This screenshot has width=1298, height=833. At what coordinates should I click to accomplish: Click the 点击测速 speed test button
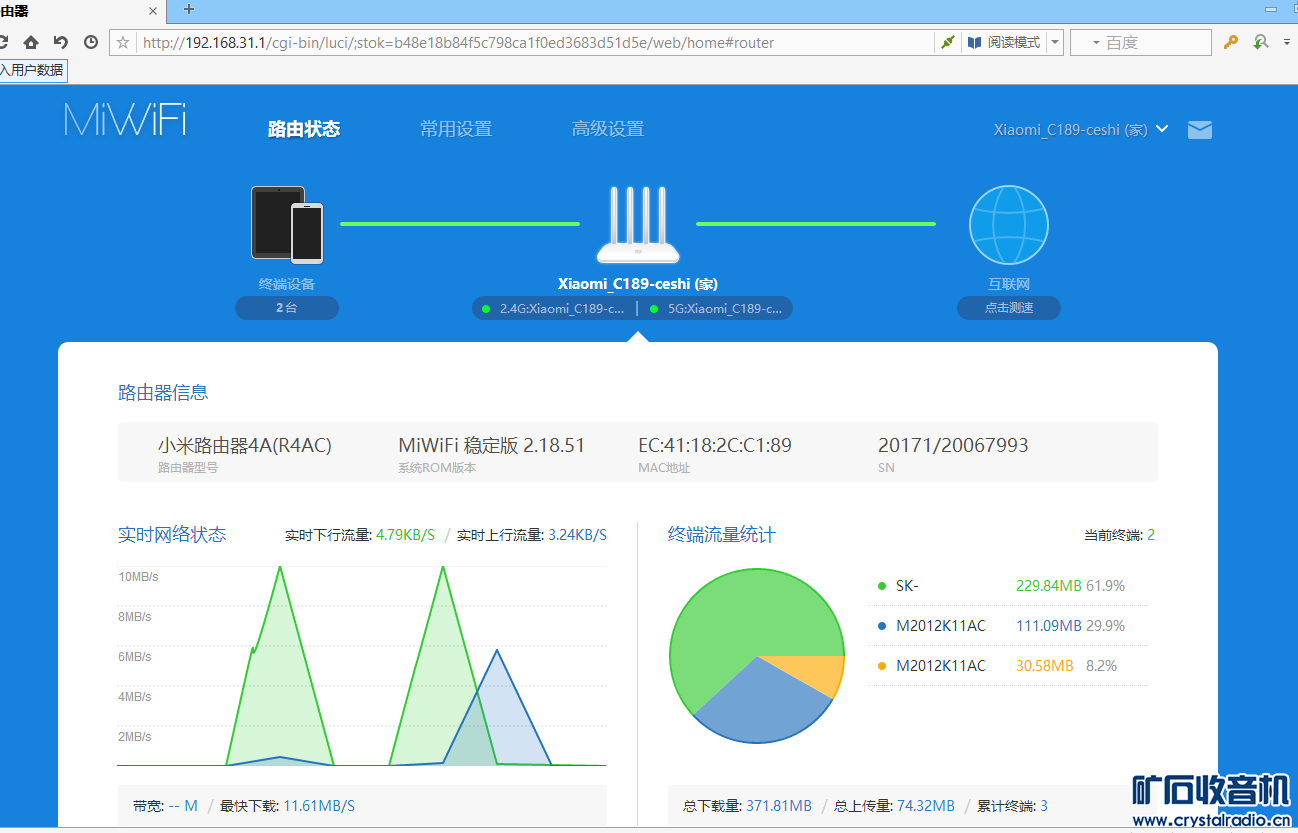click(1008, 308)
